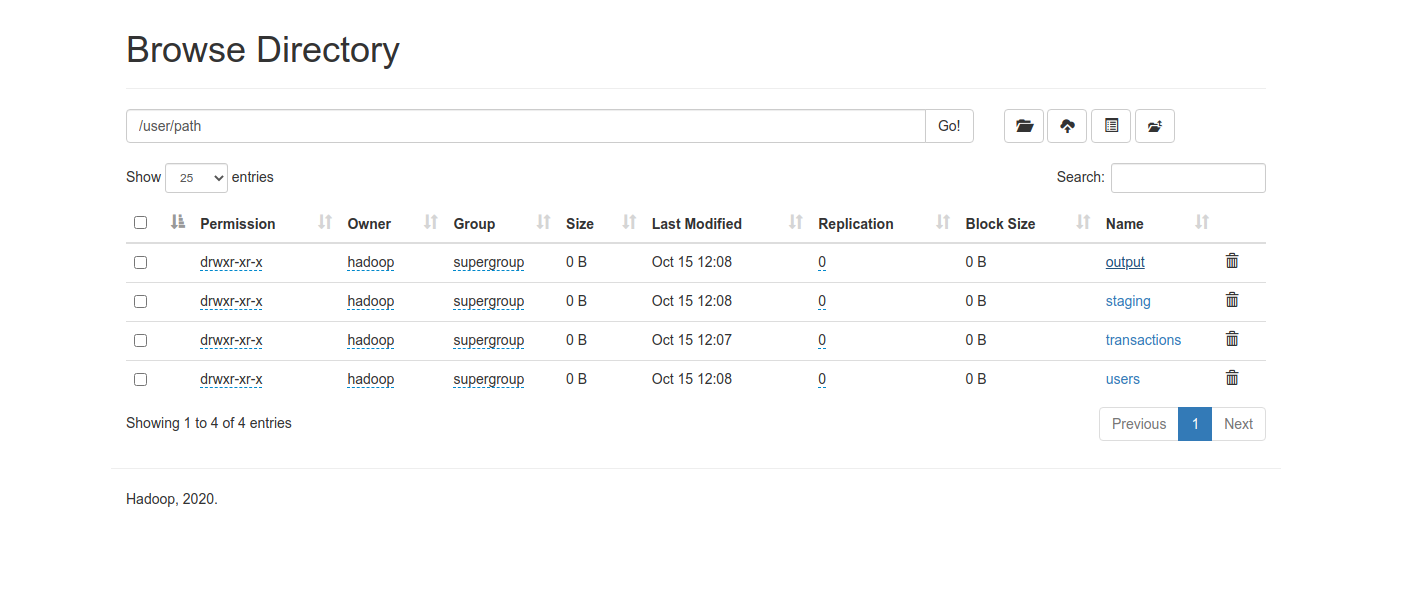Click the create new directory folder icon

[x=1024, y=126]
